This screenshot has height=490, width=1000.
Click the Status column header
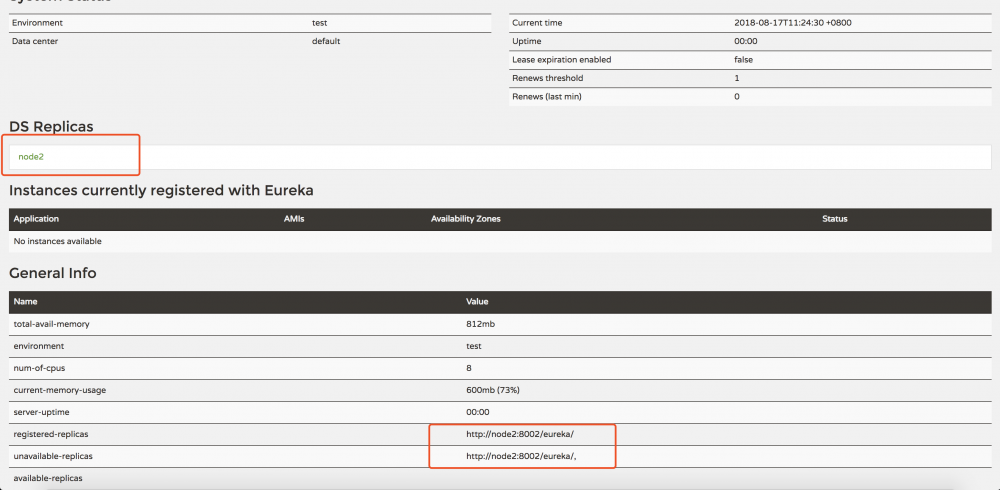click(x=834, y=218)
